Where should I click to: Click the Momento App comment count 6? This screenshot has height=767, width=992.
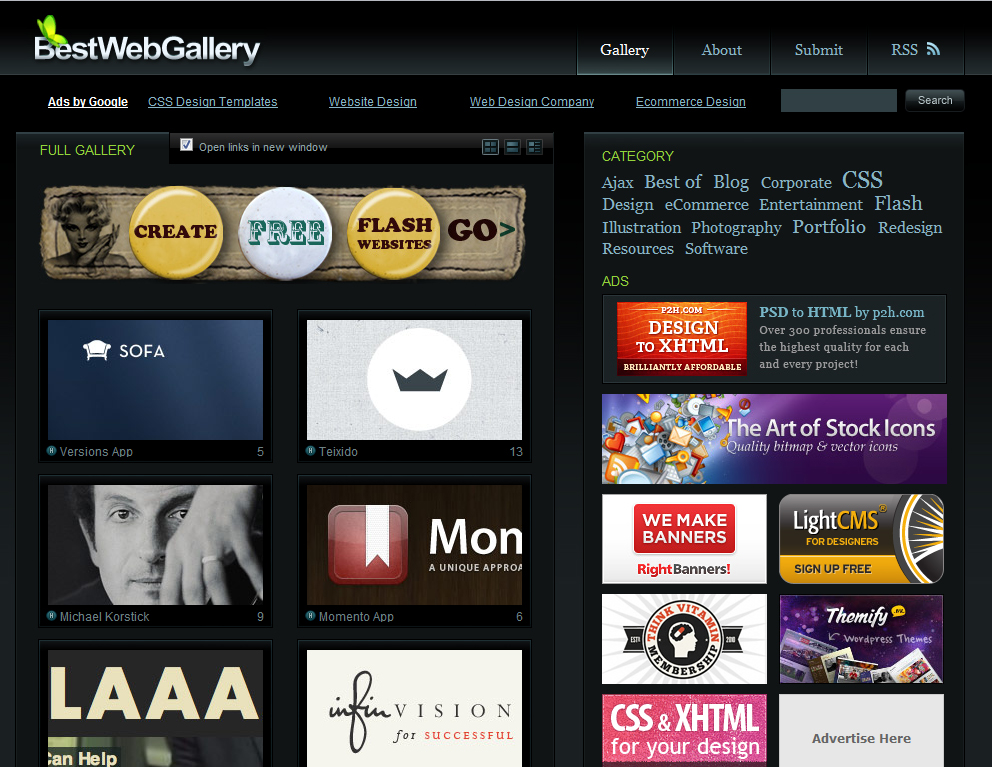(x=519, y=617)
